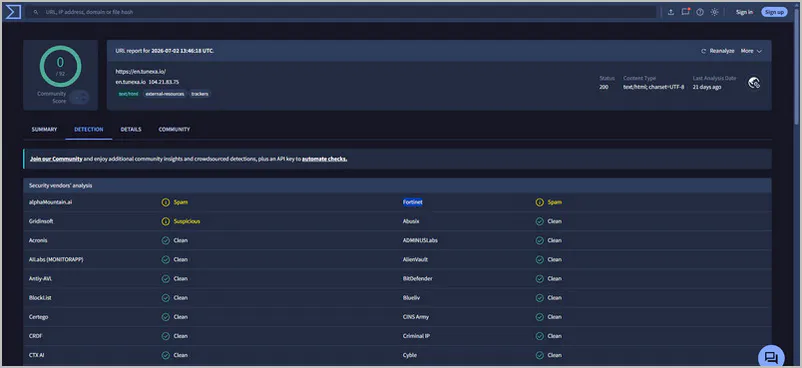Click the Reanalyze button
Image resolution: width=802 pixels, height=368 pixels.
tap(718, 51)
